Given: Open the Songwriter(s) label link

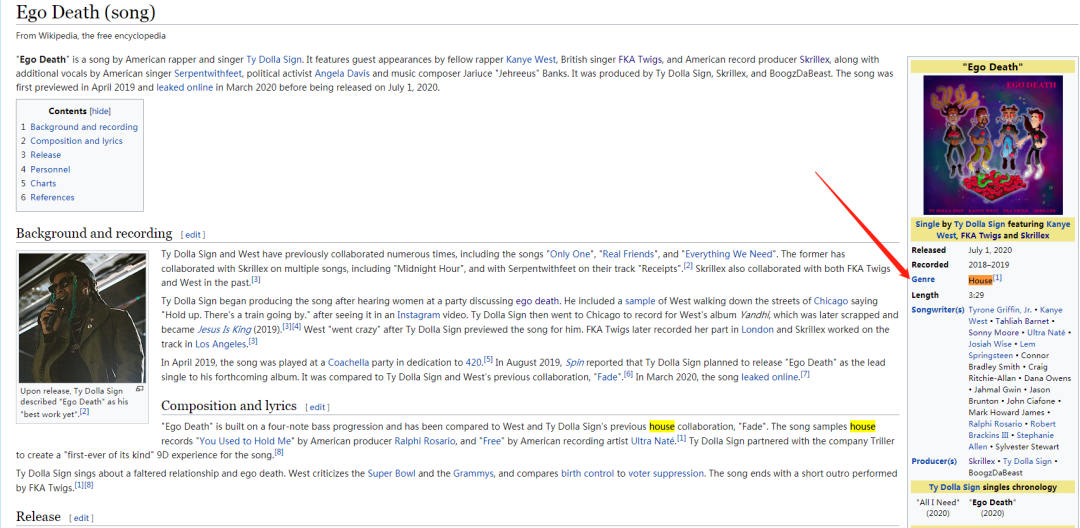Looking at the screenshot, I should (937, 310).
